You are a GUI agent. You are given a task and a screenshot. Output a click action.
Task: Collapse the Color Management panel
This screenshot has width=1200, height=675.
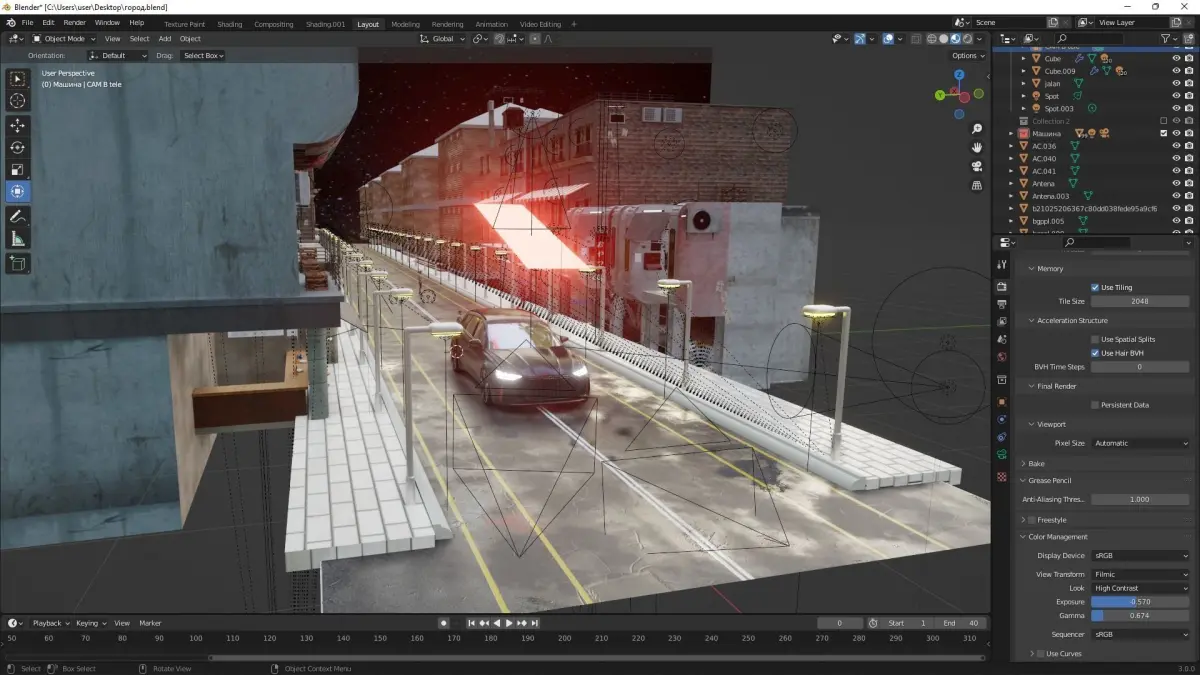point(1058,537)
